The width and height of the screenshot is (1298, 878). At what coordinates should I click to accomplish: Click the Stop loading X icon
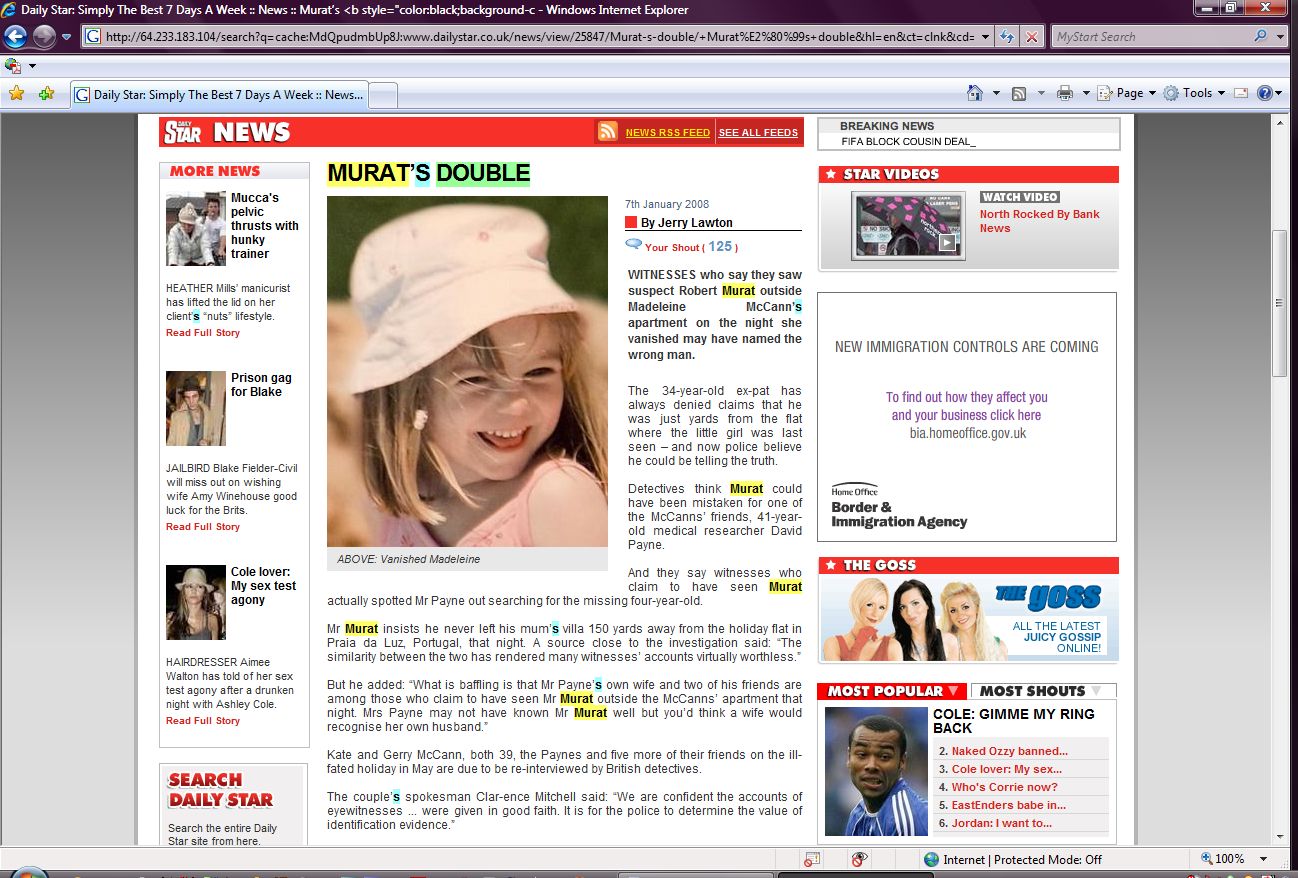click(1032, 37)
